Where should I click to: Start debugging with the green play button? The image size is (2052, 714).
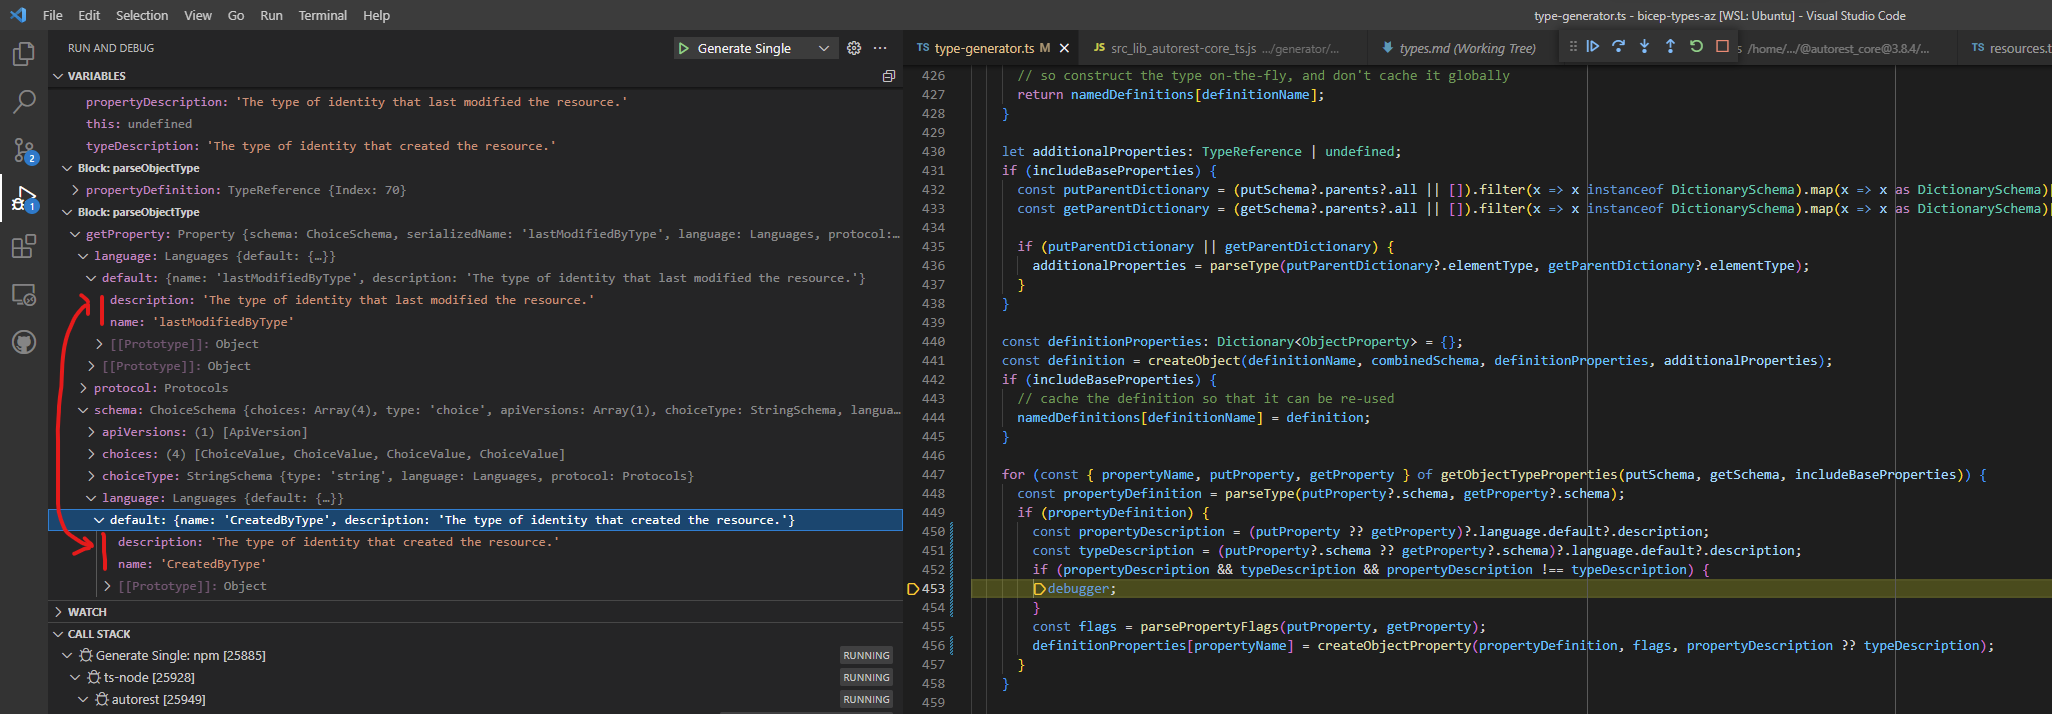684,48
